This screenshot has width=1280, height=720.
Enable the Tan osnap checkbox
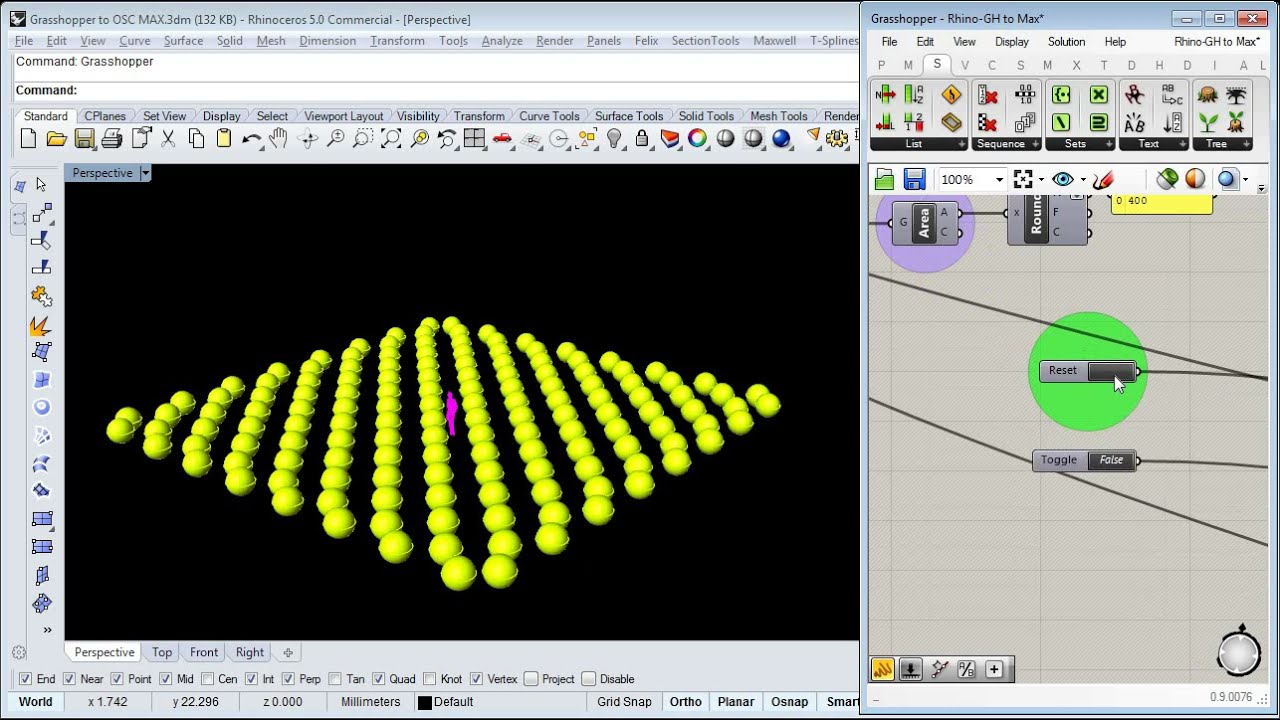(x=335, y=679)
